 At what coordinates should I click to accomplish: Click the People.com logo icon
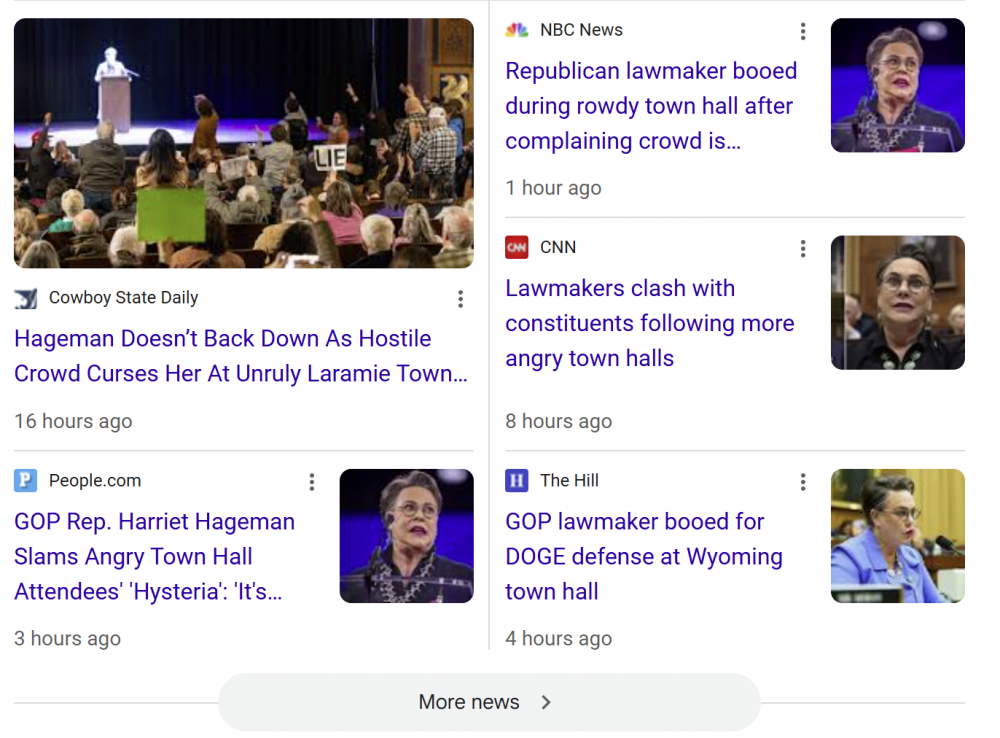[x=25, y=481]
